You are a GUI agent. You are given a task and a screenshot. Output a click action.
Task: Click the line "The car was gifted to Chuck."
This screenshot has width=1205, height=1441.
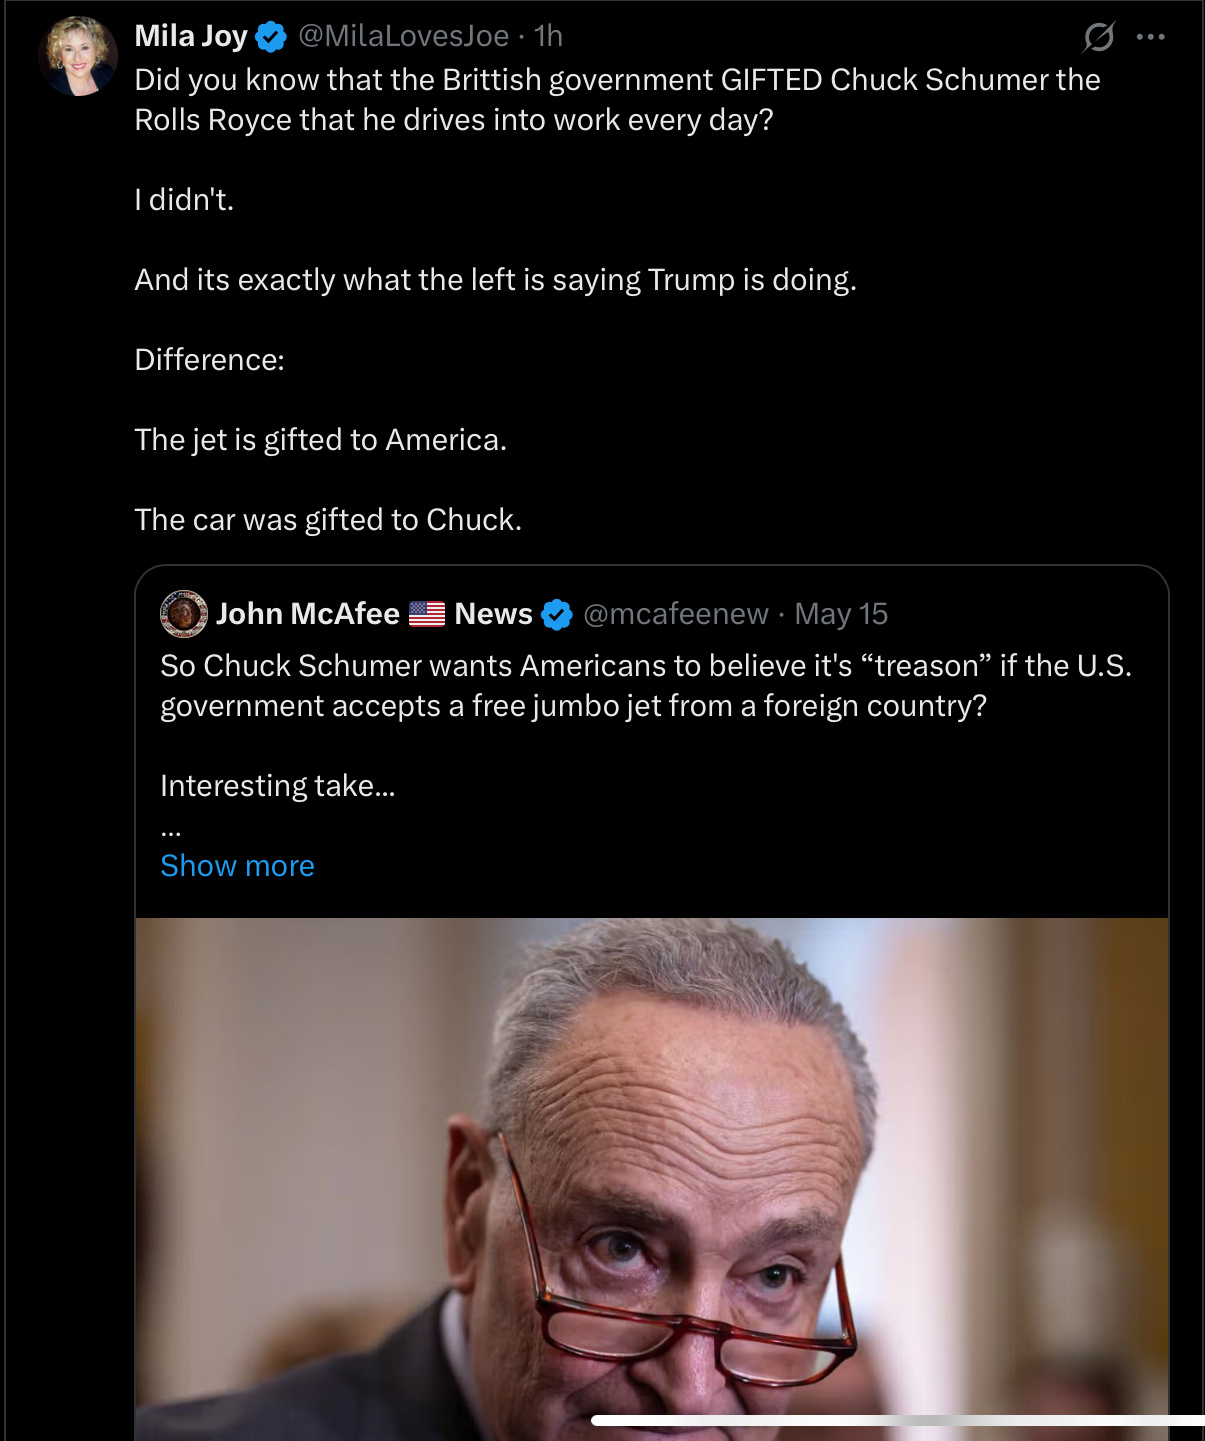328,520
